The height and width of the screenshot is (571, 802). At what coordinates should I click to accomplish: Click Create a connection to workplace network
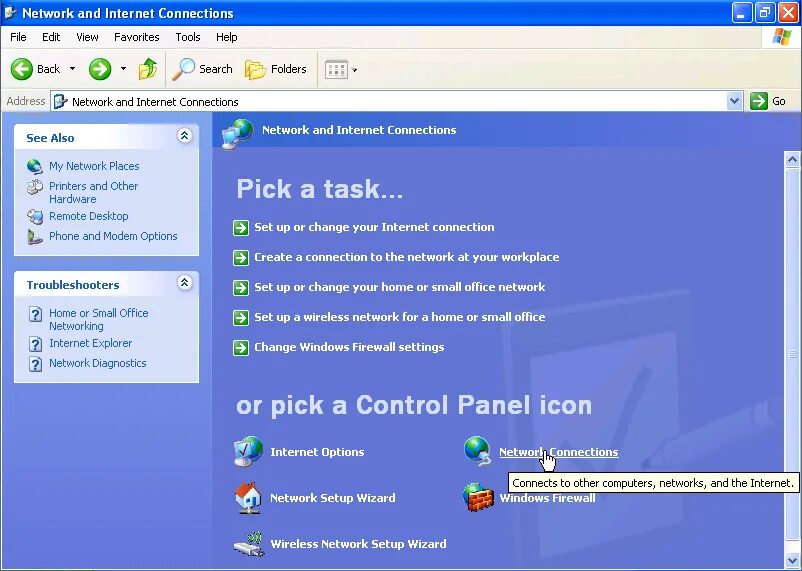[x=407, y=257]
